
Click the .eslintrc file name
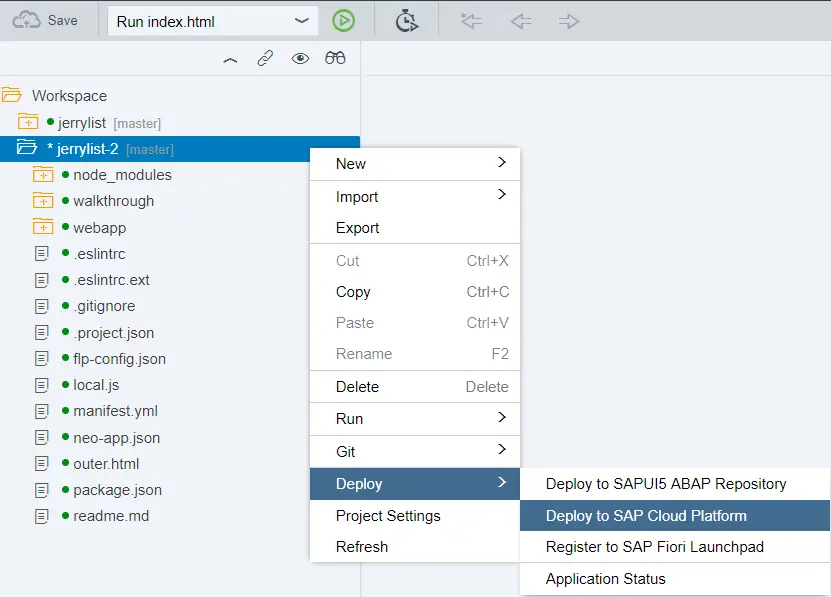(100, 254)
